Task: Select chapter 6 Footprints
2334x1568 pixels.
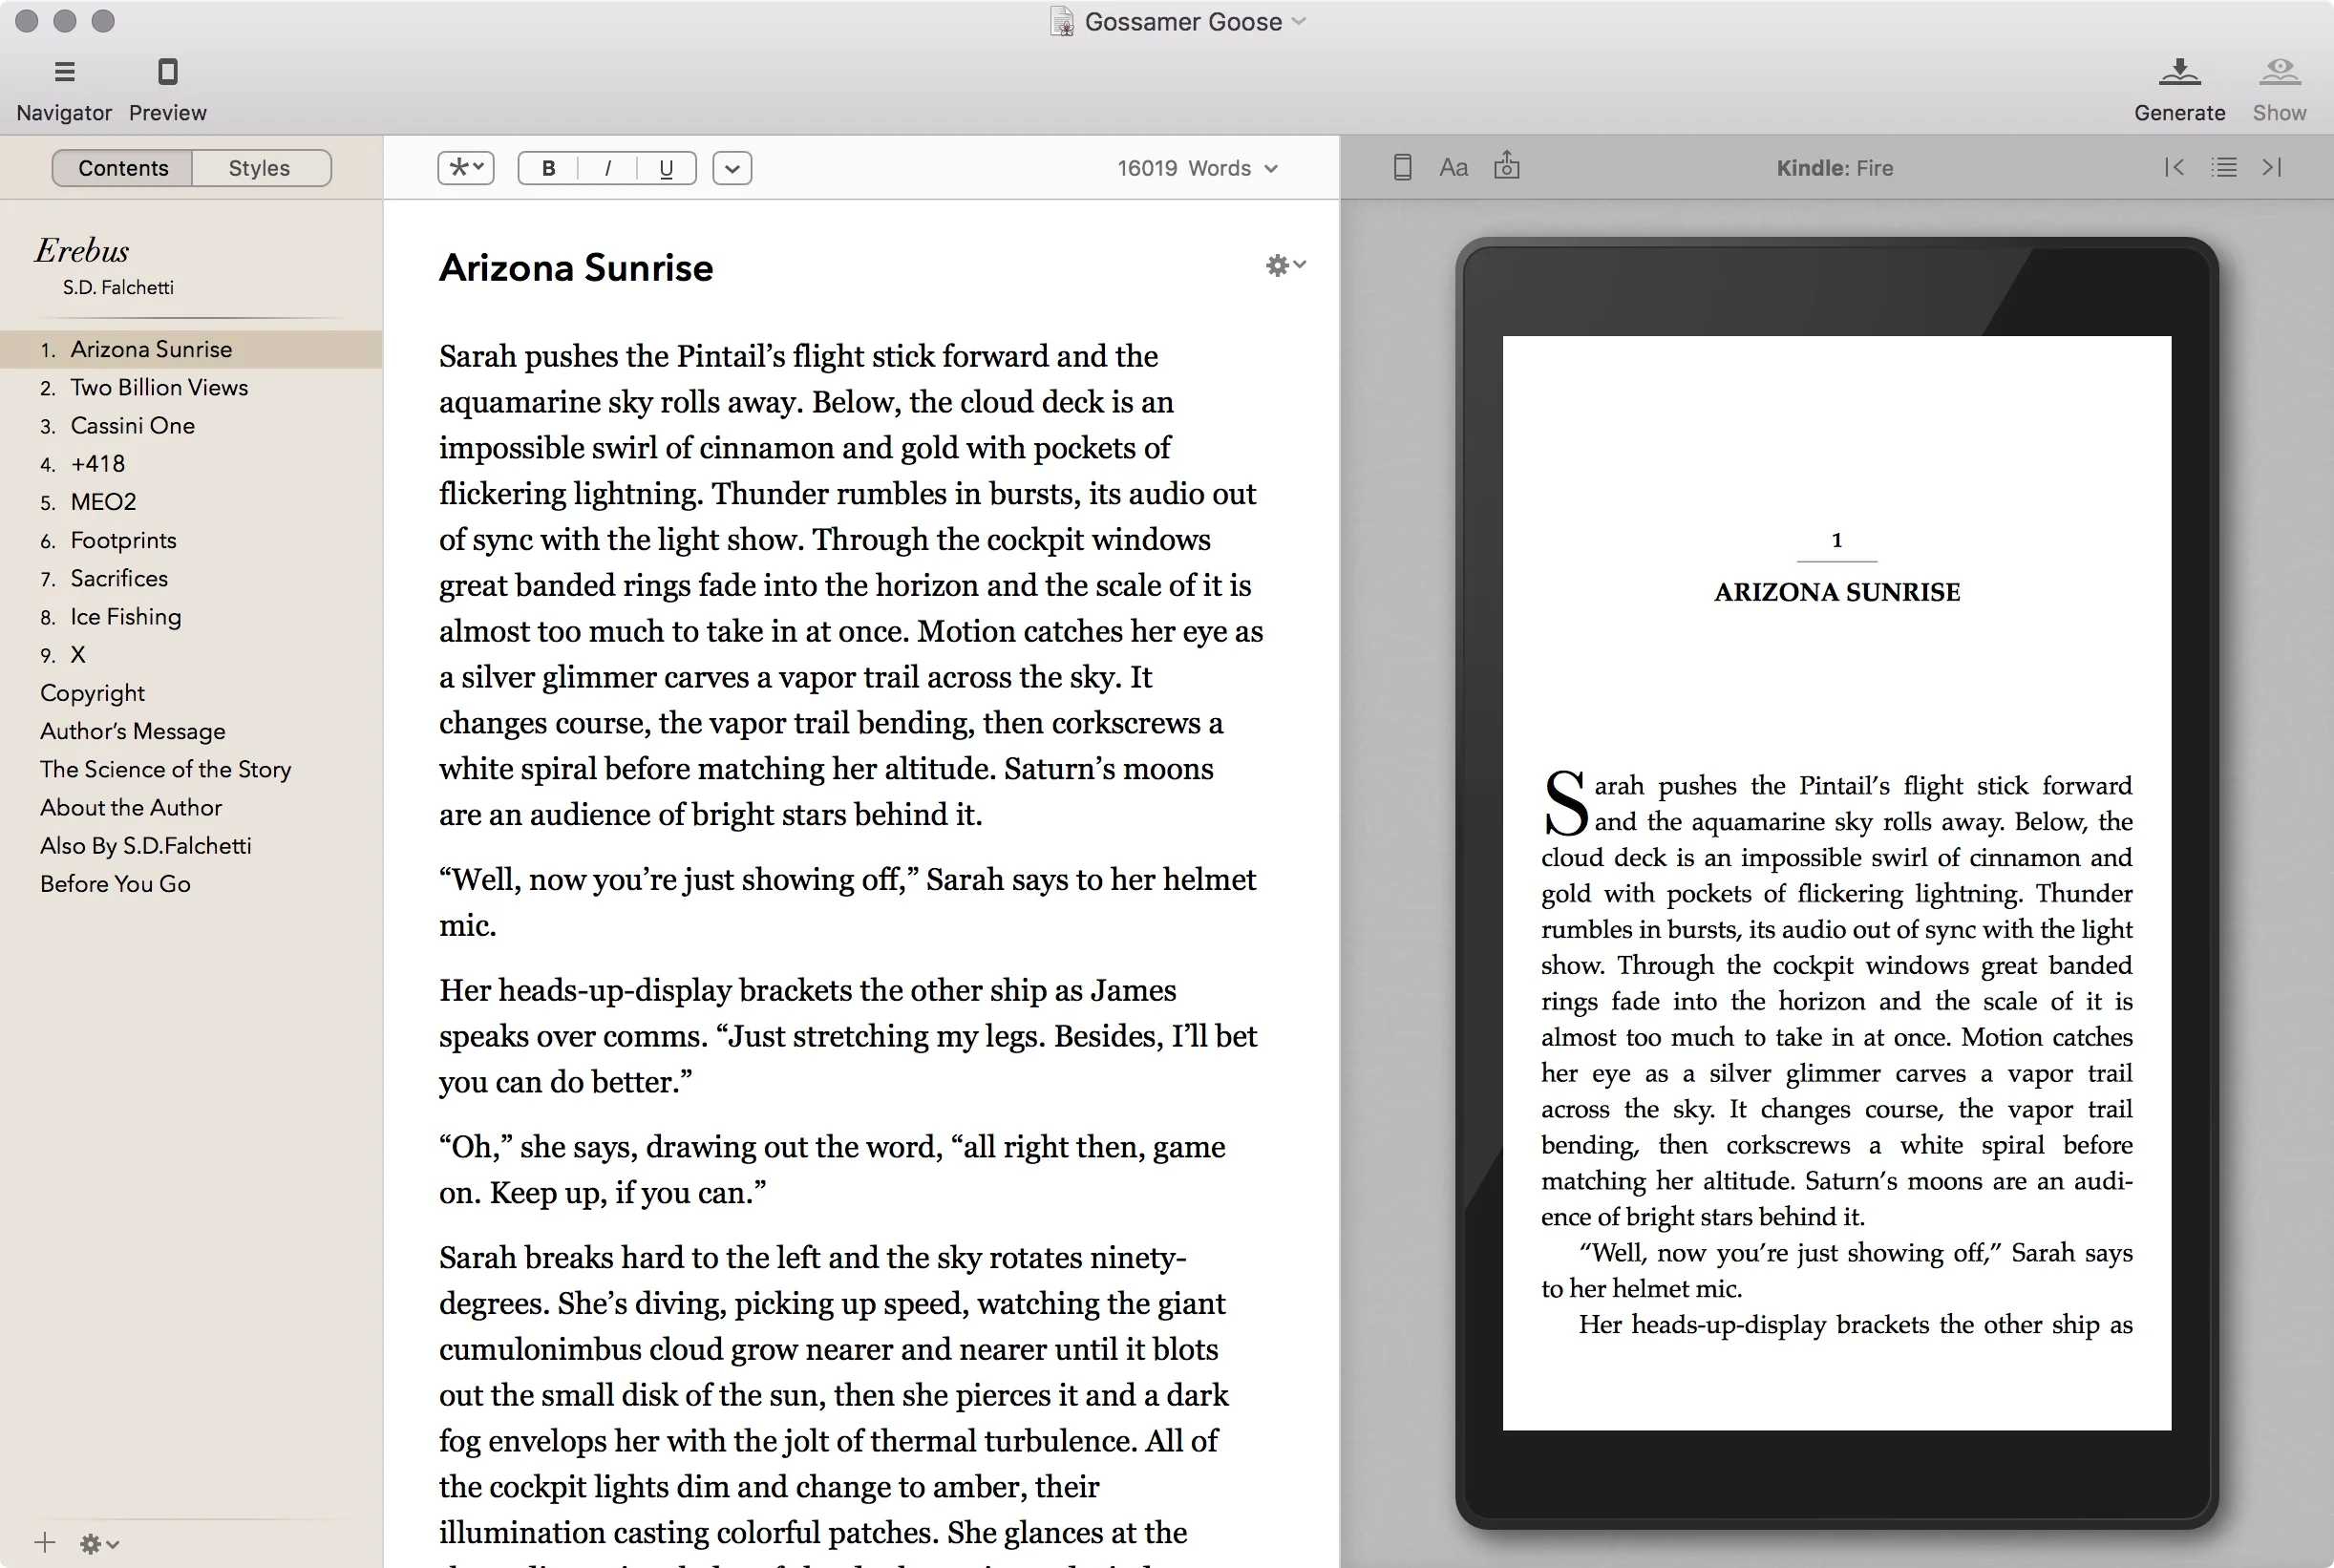Action: coord(191,540)
